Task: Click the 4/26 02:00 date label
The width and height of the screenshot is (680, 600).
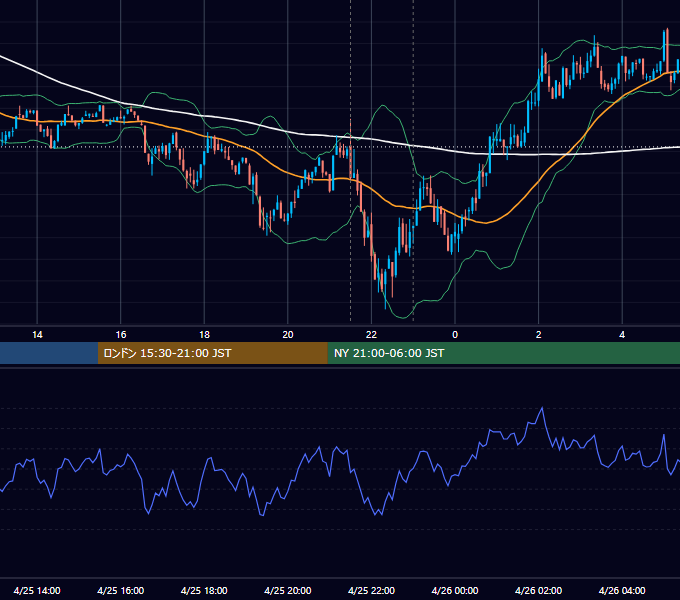Action: pos(538,590)
